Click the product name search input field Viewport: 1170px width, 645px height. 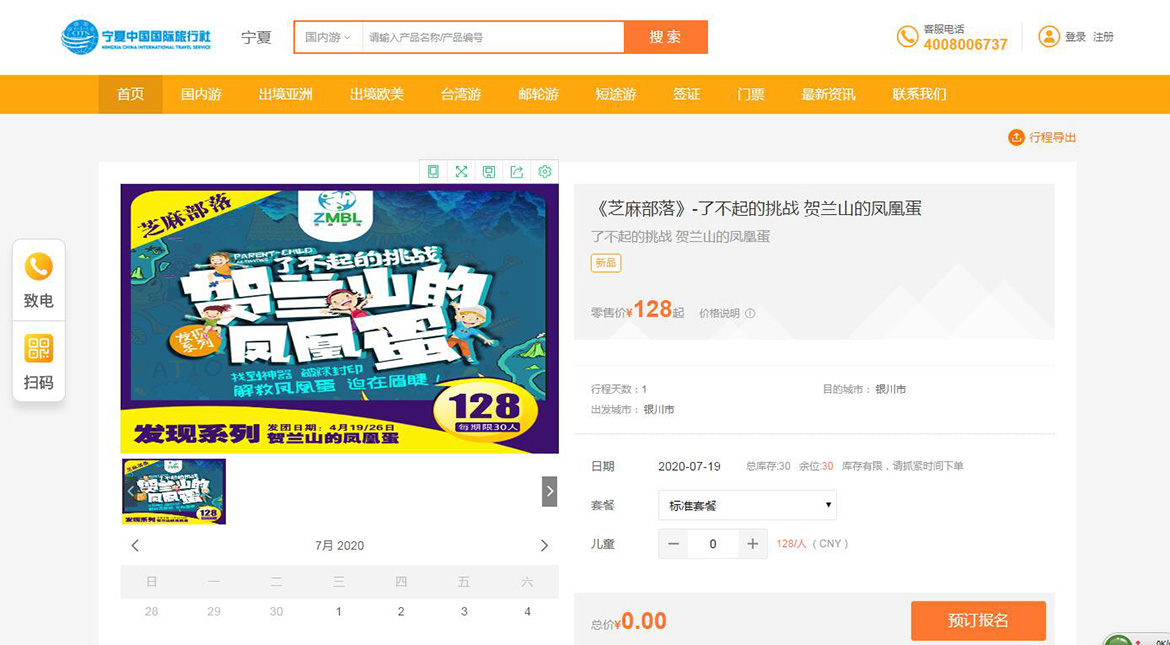492,38
